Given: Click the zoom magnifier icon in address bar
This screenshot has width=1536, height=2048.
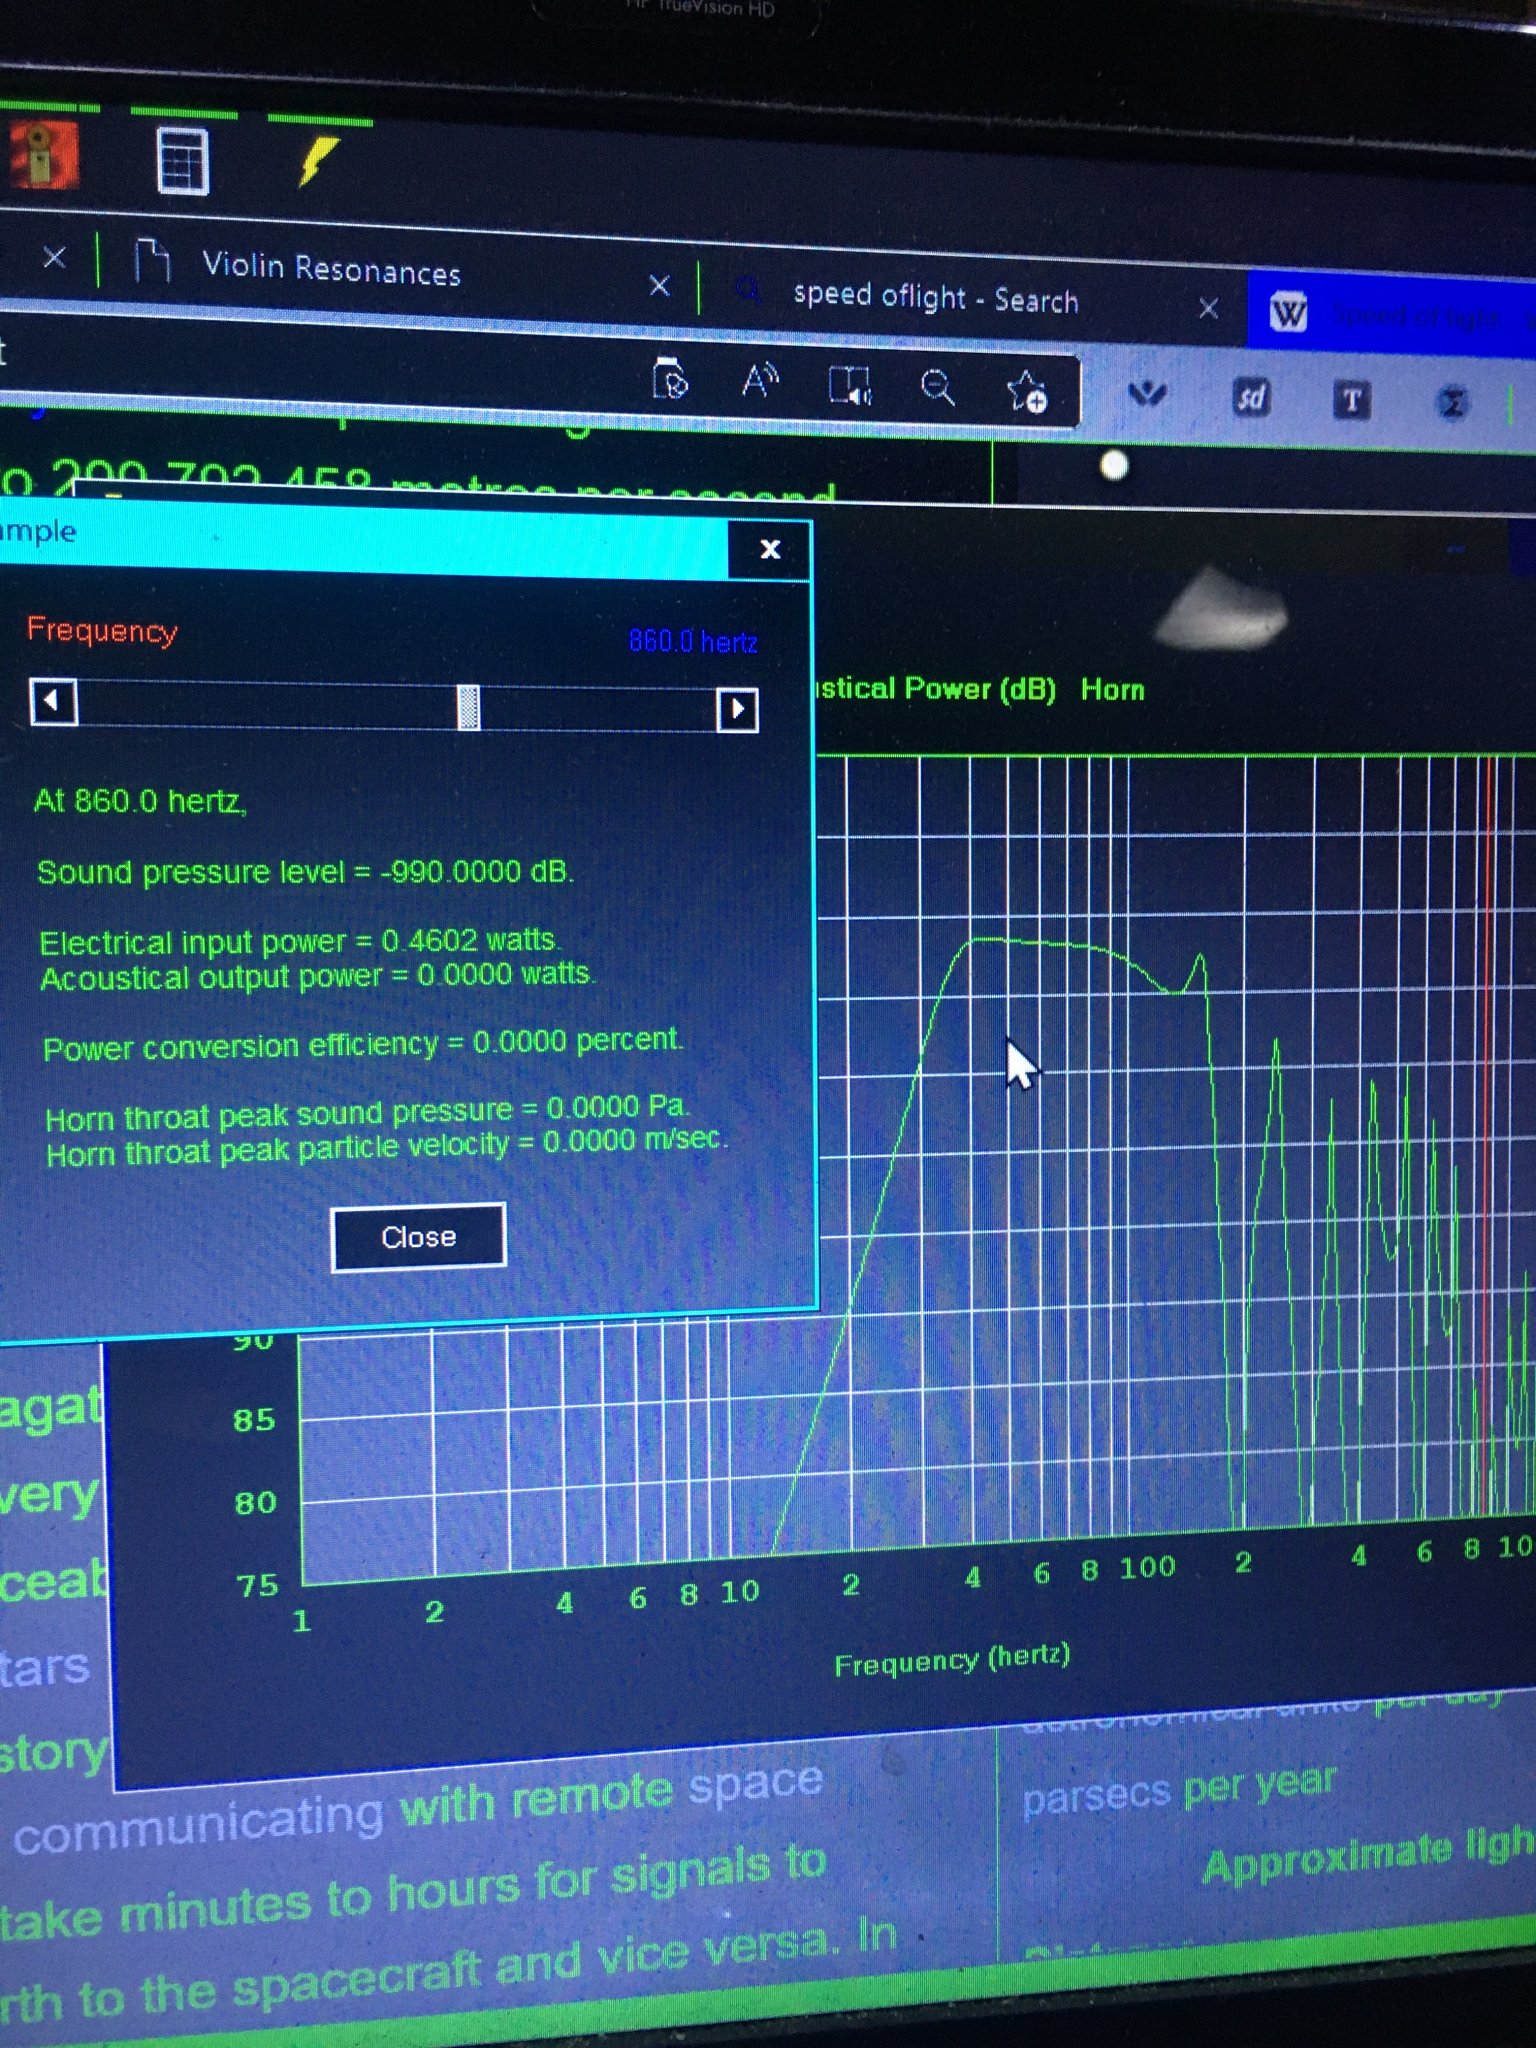Looking at the screenshot, I should click(937, 387).
